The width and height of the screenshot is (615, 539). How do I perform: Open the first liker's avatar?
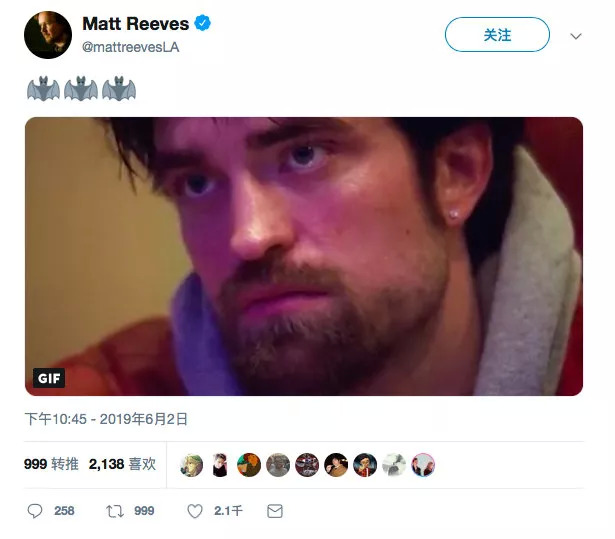coord(191,465)
